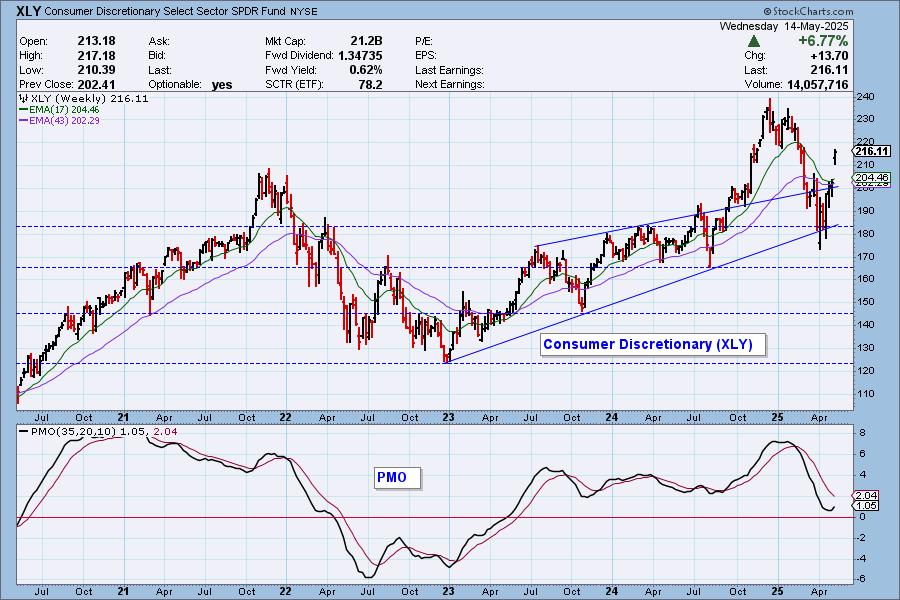Click the Last value 216.11 in the header
The height and width of the screenshot is (600, 900).
click(829, 70)
